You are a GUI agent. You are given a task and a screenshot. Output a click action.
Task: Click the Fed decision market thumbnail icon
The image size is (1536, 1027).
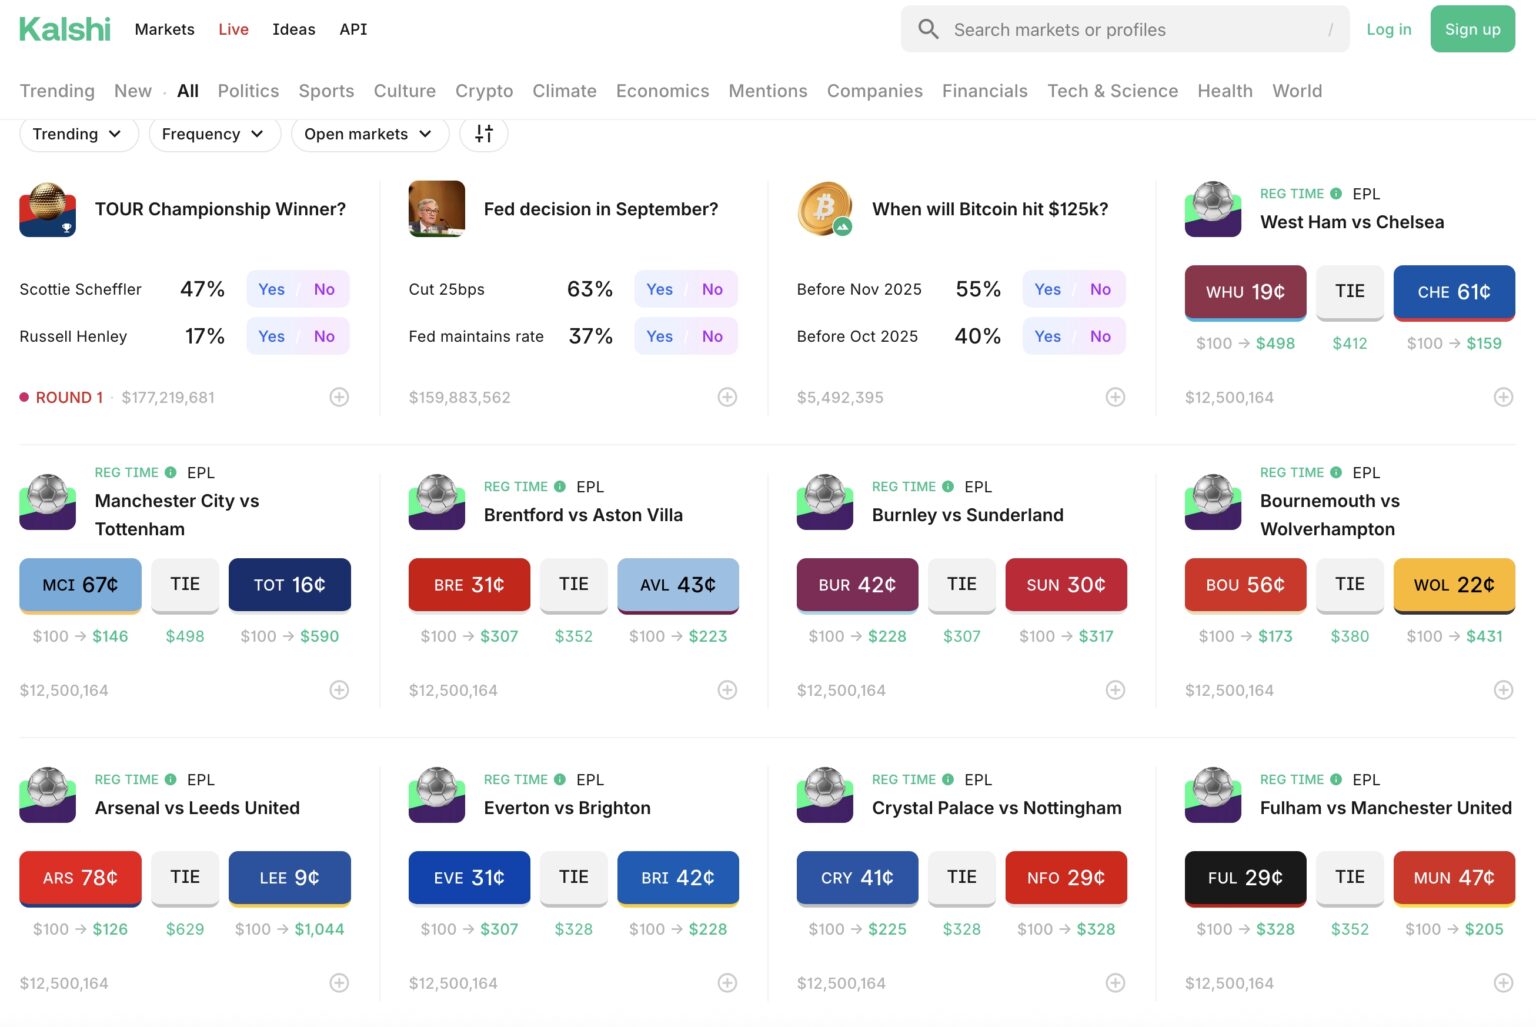[x=436, y=209]
